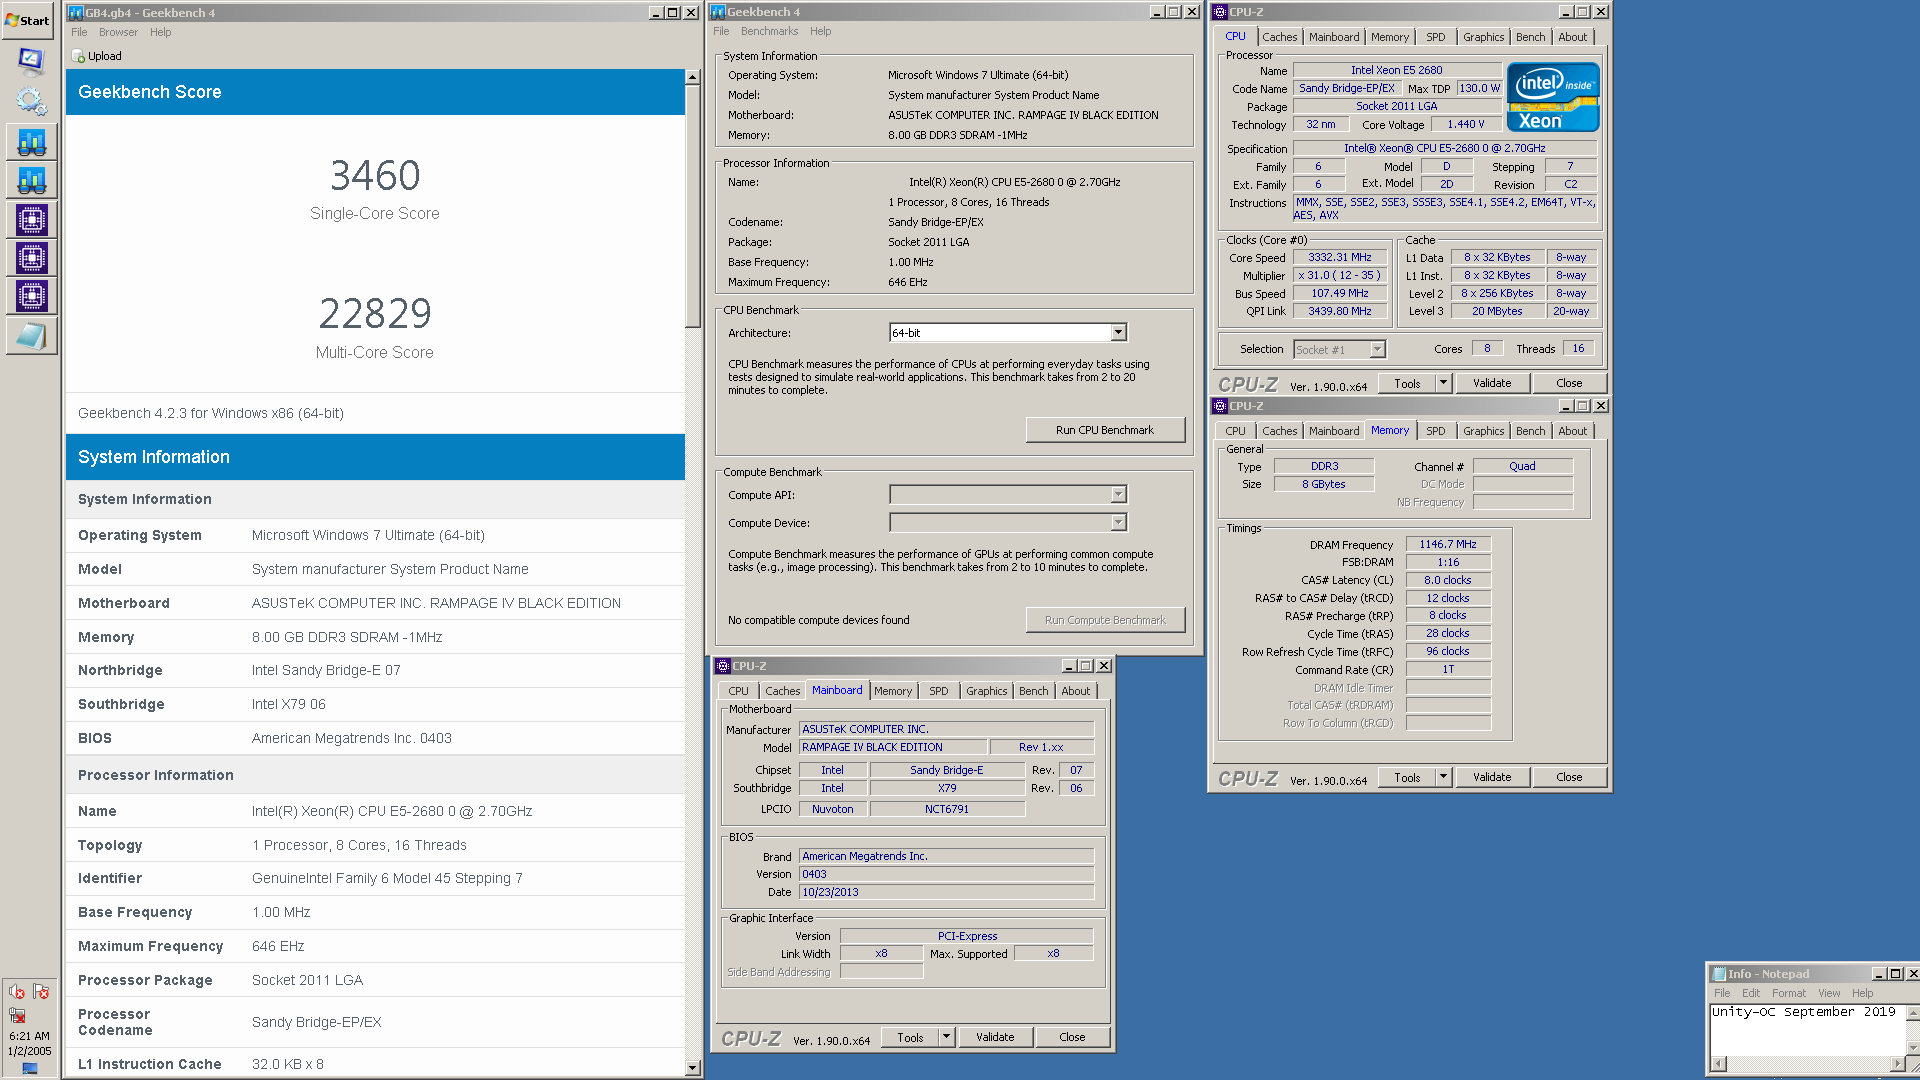Open the Notepad taskbar button
Image resolution: width=1920 pixels, height=1080 pixels.
coord(31,336)
